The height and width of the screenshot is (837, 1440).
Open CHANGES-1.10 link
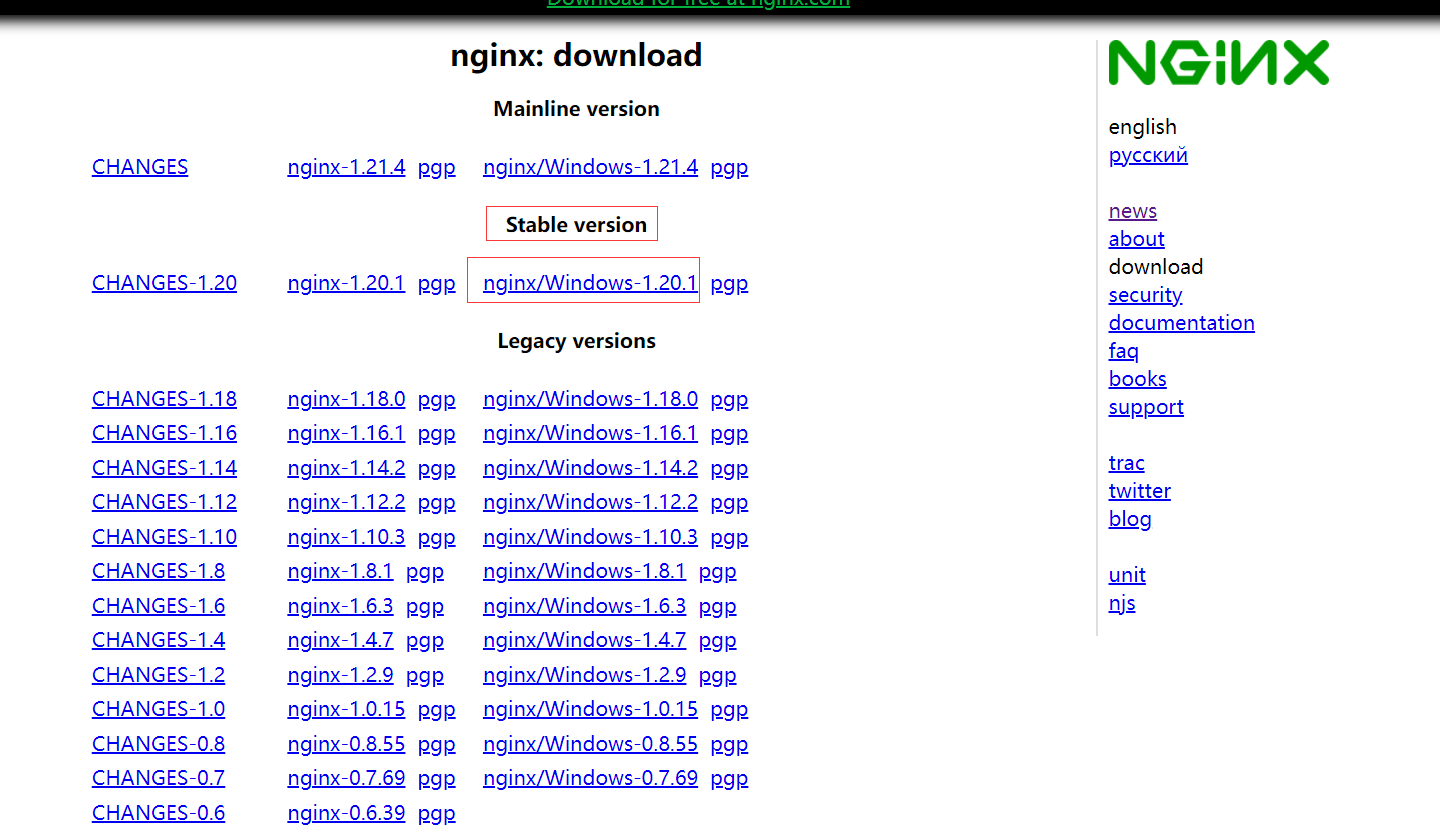coord(164,537)
